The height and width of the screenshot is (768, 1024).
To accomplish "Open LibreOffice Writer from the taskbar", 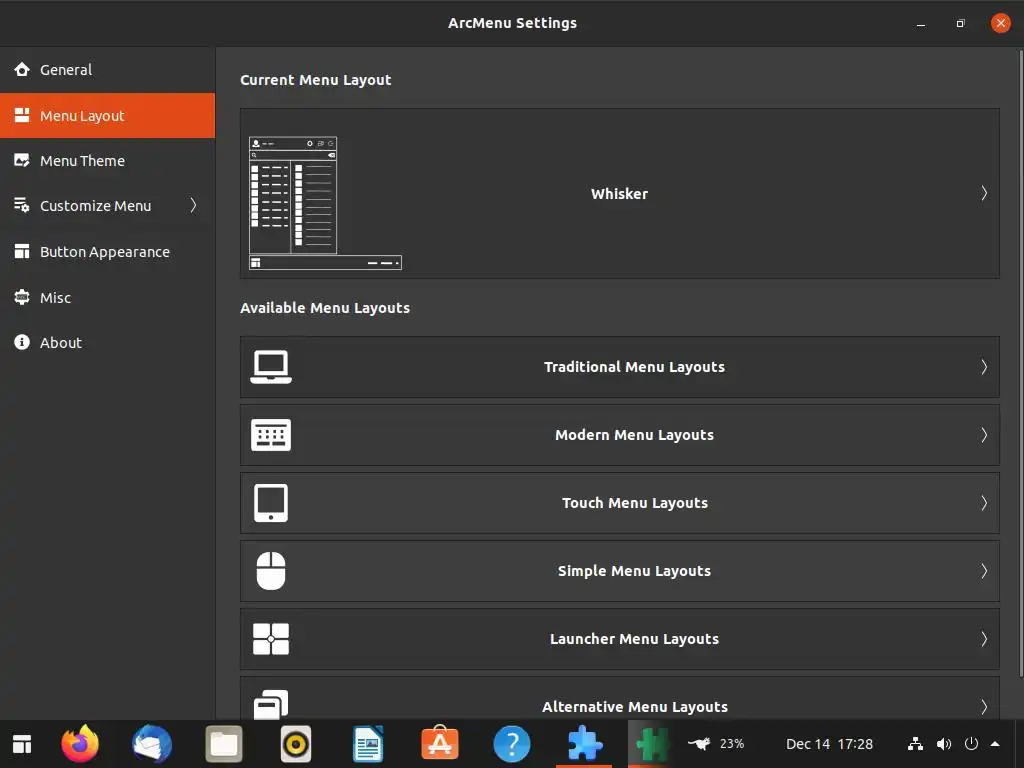I will (368, 744).
